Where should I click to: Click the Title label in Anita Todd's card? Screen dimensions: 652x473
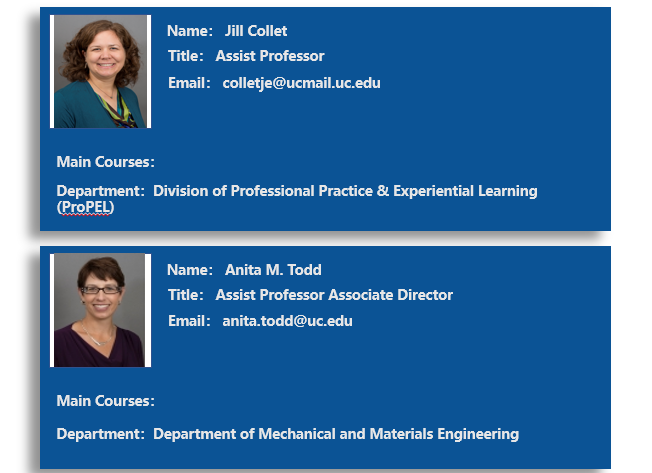pyautogui.click(x=185, y=295)
